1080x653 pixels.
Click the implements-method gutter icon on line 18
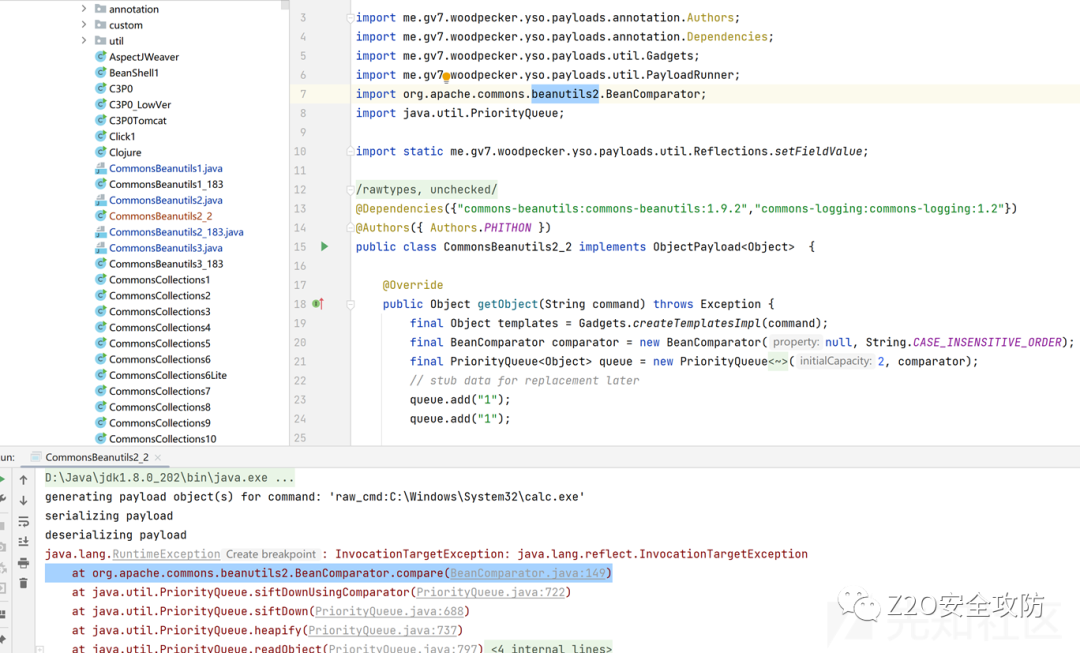tap(318, 304)
